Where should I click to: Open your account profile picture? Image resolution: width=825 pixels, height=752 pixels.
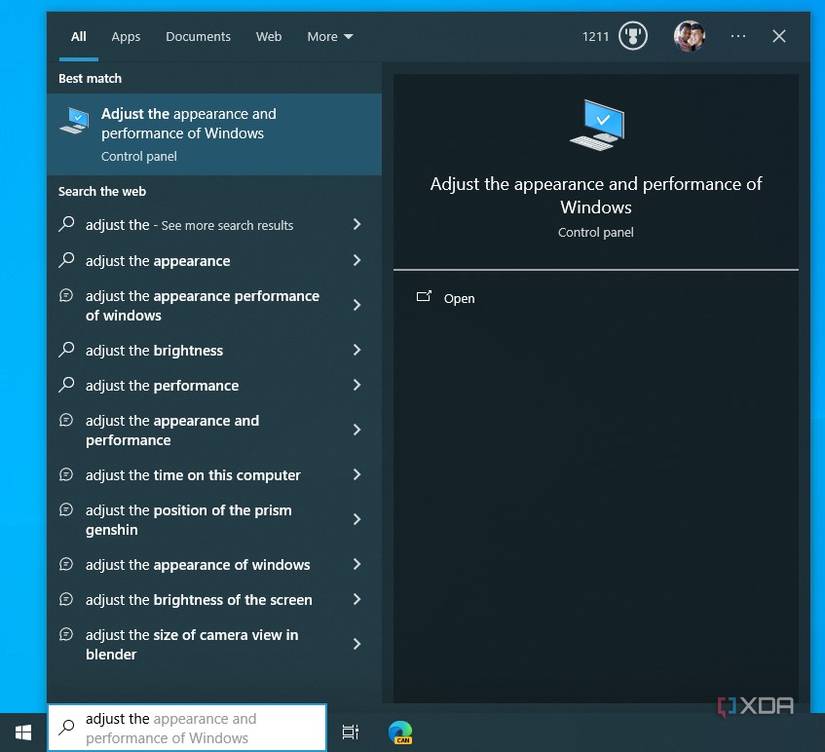[689, 36]
